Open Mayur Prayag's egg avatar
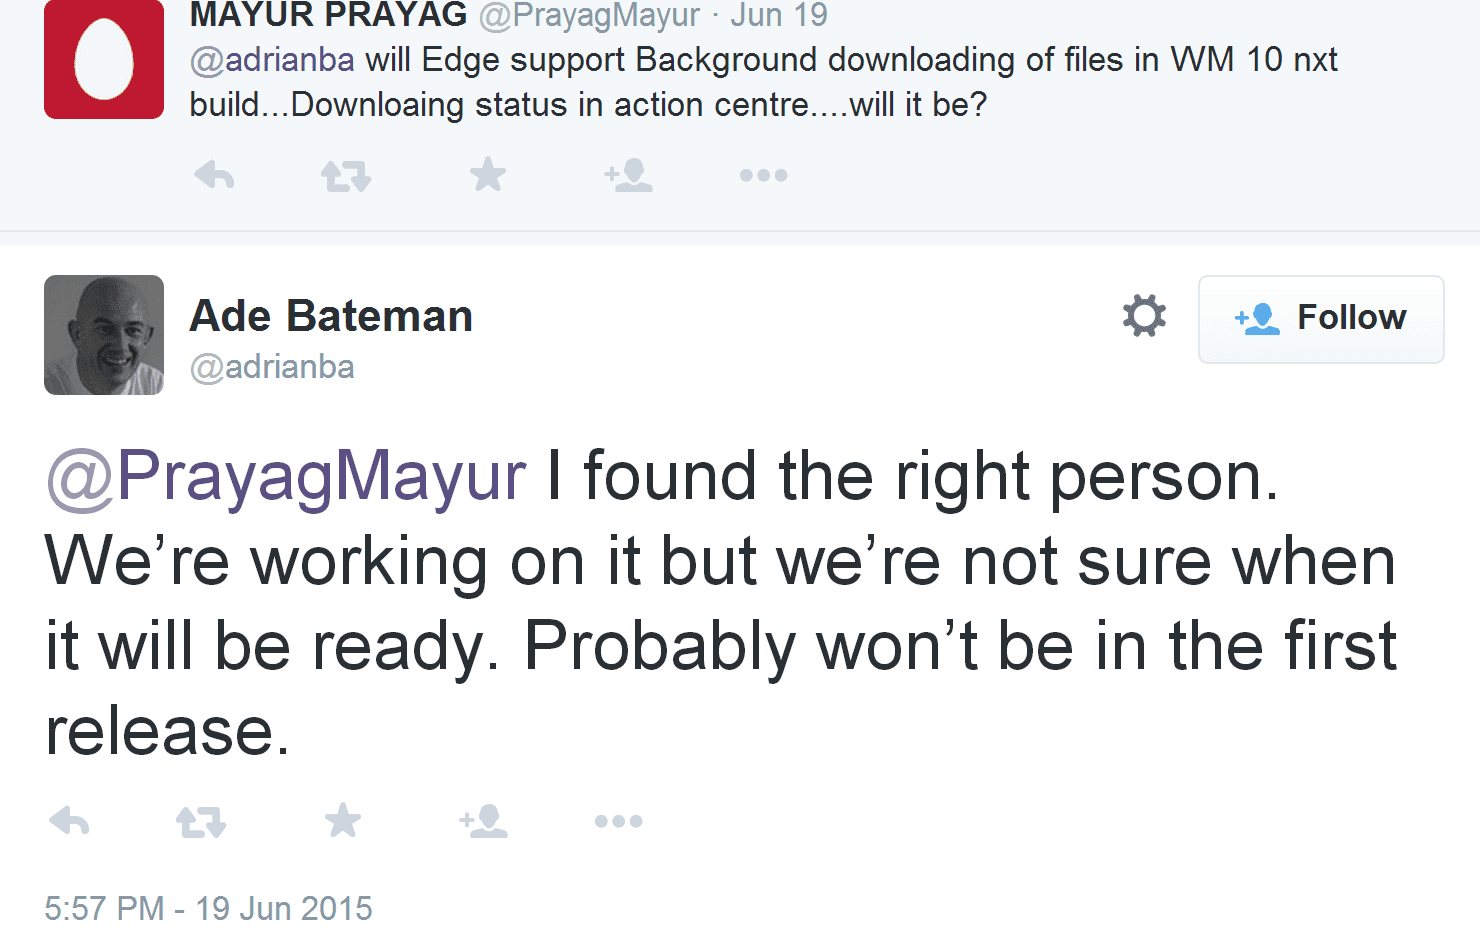The width and height of the screenshot is (1480, 932). [104, 59]
